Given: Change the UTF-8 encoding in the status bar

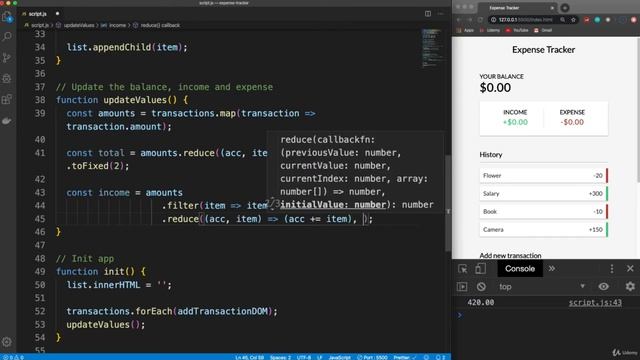Looking at the screenshot, I should tap(304, 357).
